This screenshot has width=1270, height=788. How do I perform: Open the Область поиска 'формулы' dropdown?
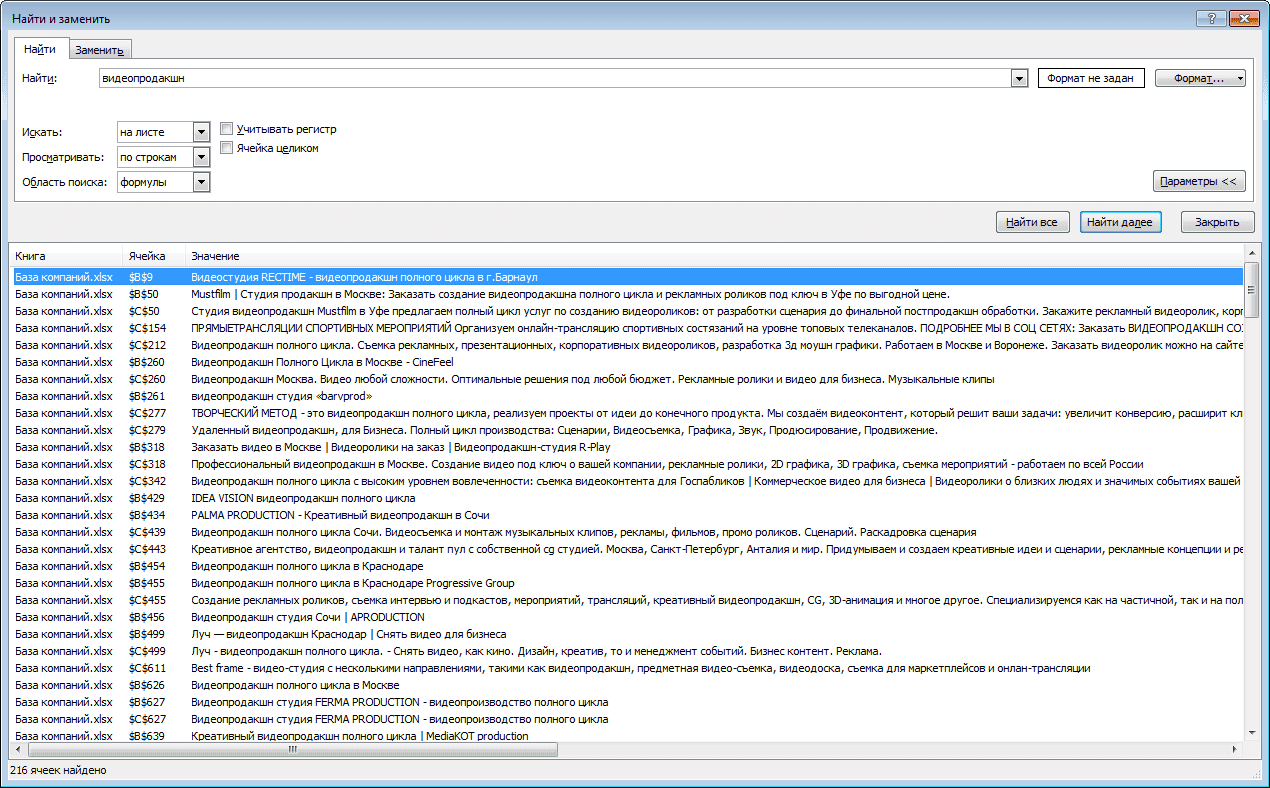click(x=200, y=182)
